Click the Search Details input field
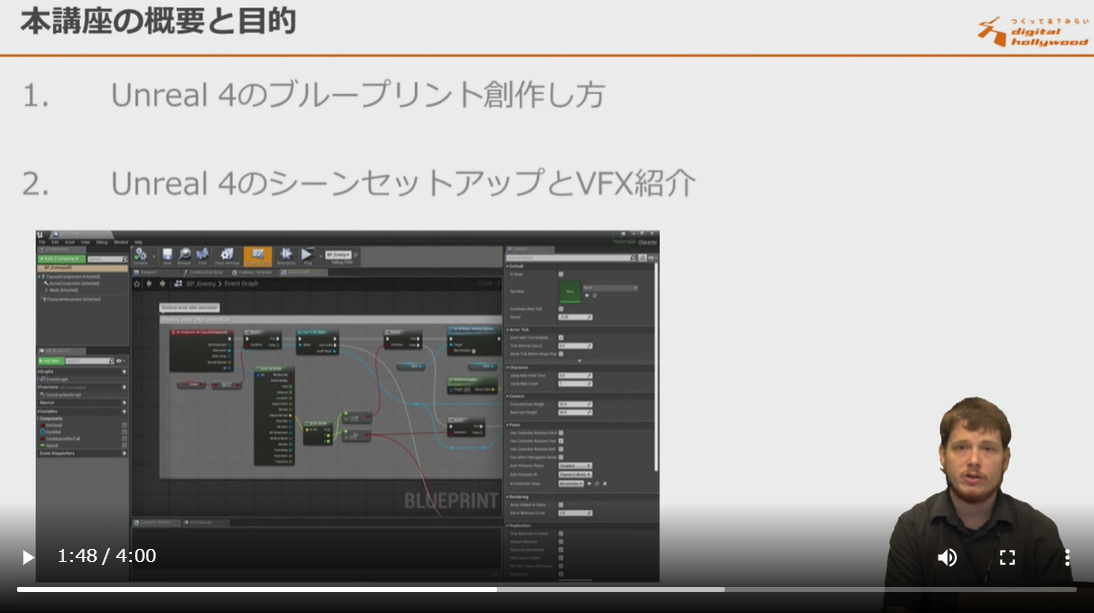Viewport: 1094px width, 613px height. 571,258
